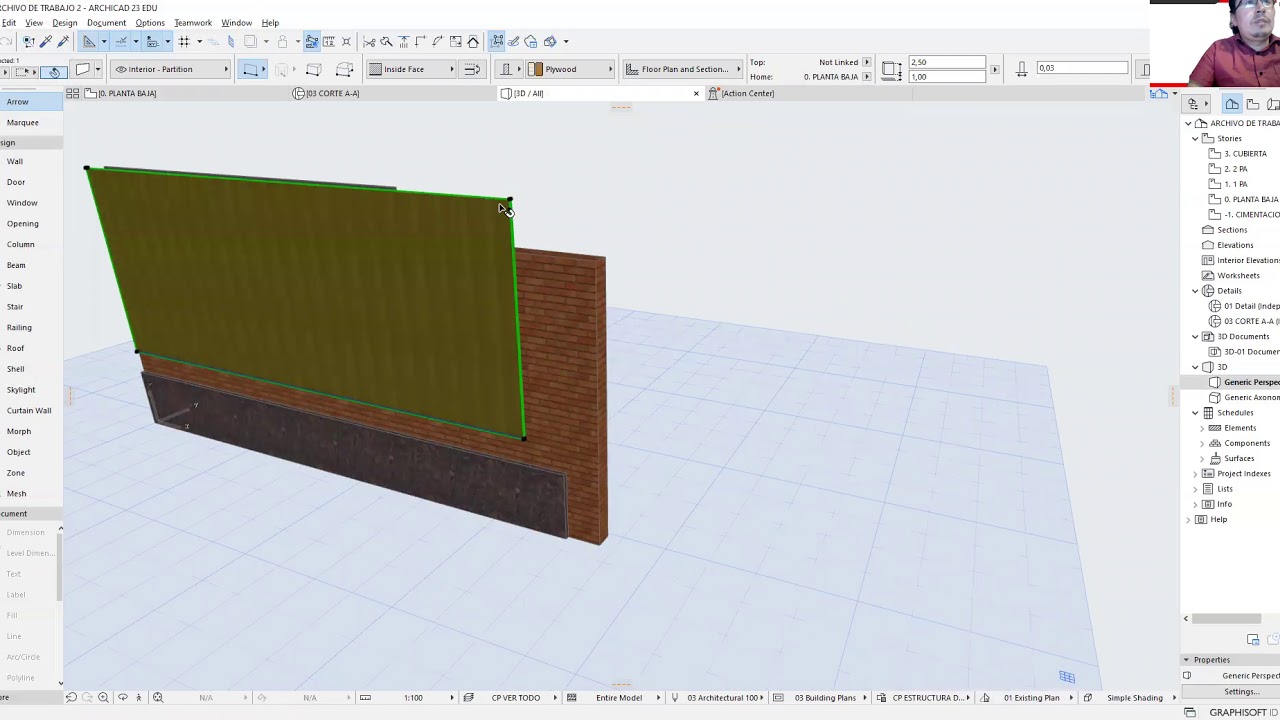The width and height of the screenshot is (1280, 720).
Task: Pick the eyedropper Pick Up Parameters tool
Action: (x=46, y=41)
